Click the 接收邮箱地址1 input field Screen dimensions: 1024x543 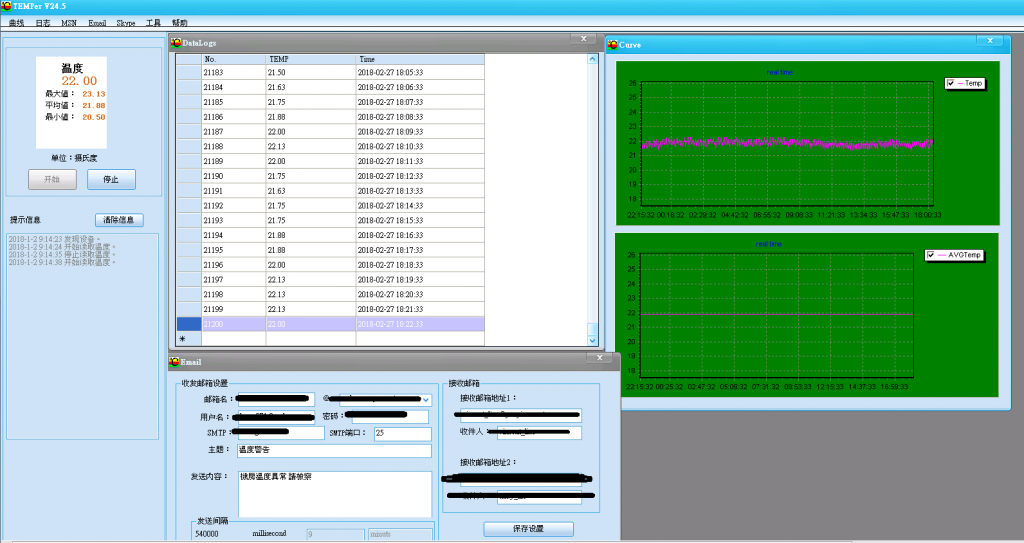tap(520, 415)
